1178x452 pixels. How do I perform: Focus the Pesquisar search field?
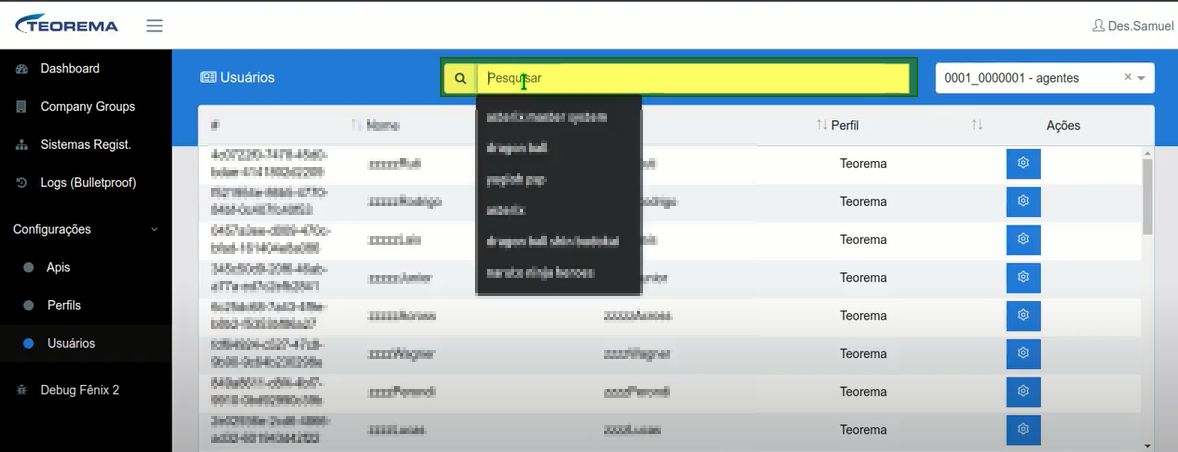coord(693,78)
